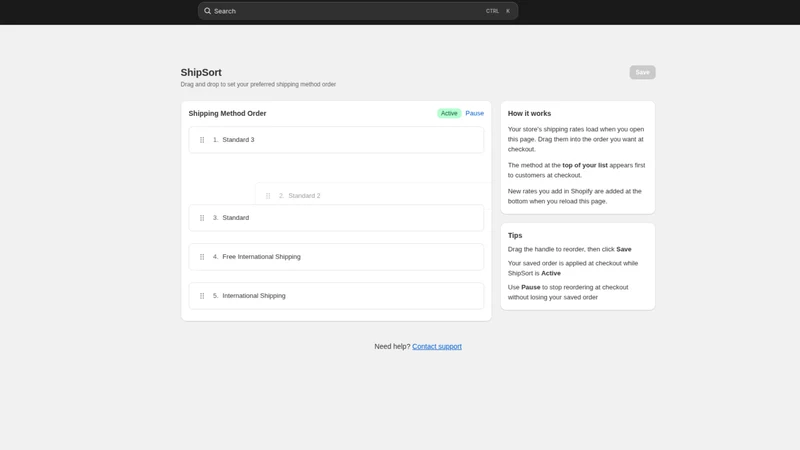
Task: Click the ShipSort page title
Action: (x=201, y=72)
